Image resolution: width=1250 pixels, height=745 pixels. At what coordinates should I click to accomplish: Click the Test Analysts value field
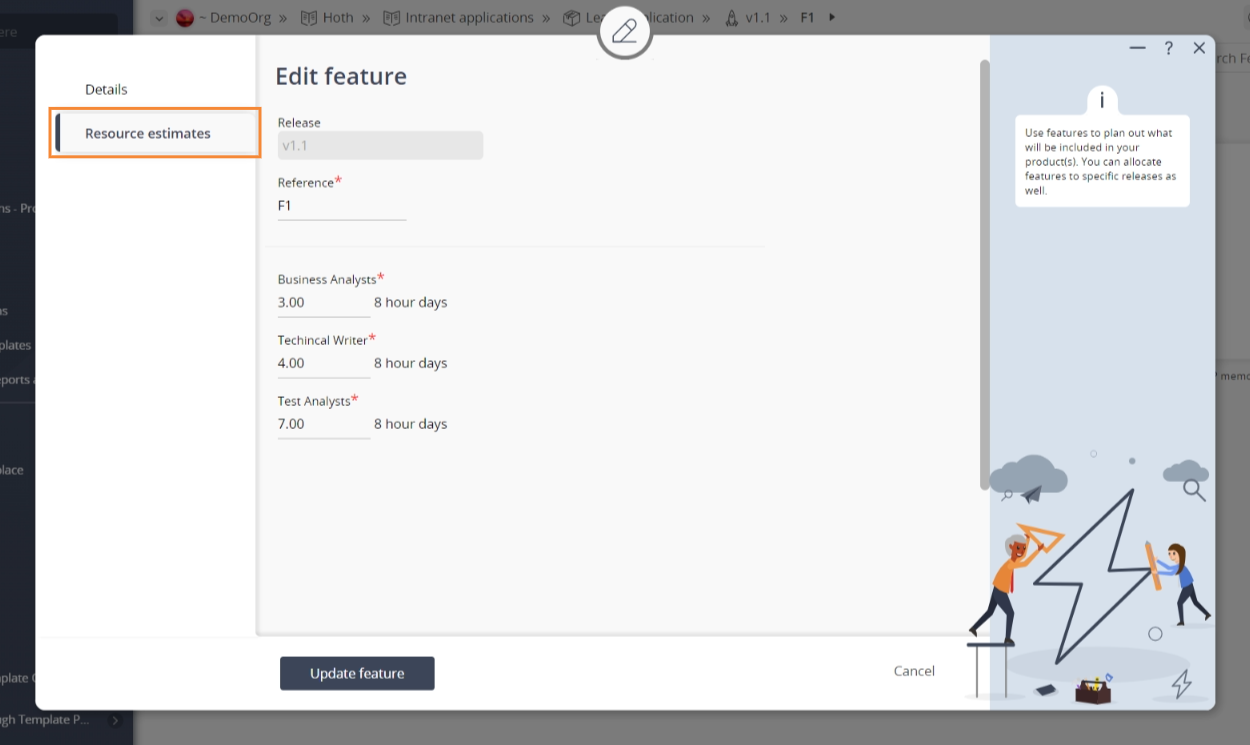322,423
